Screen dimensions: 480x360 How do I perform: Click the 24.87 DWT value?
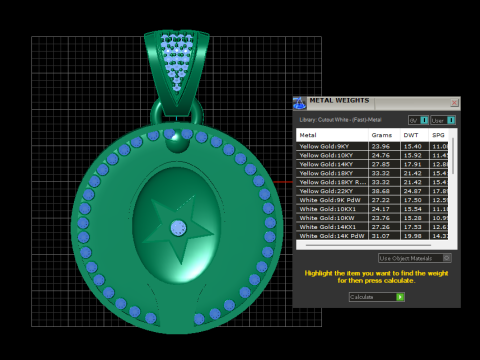[413, 191]
